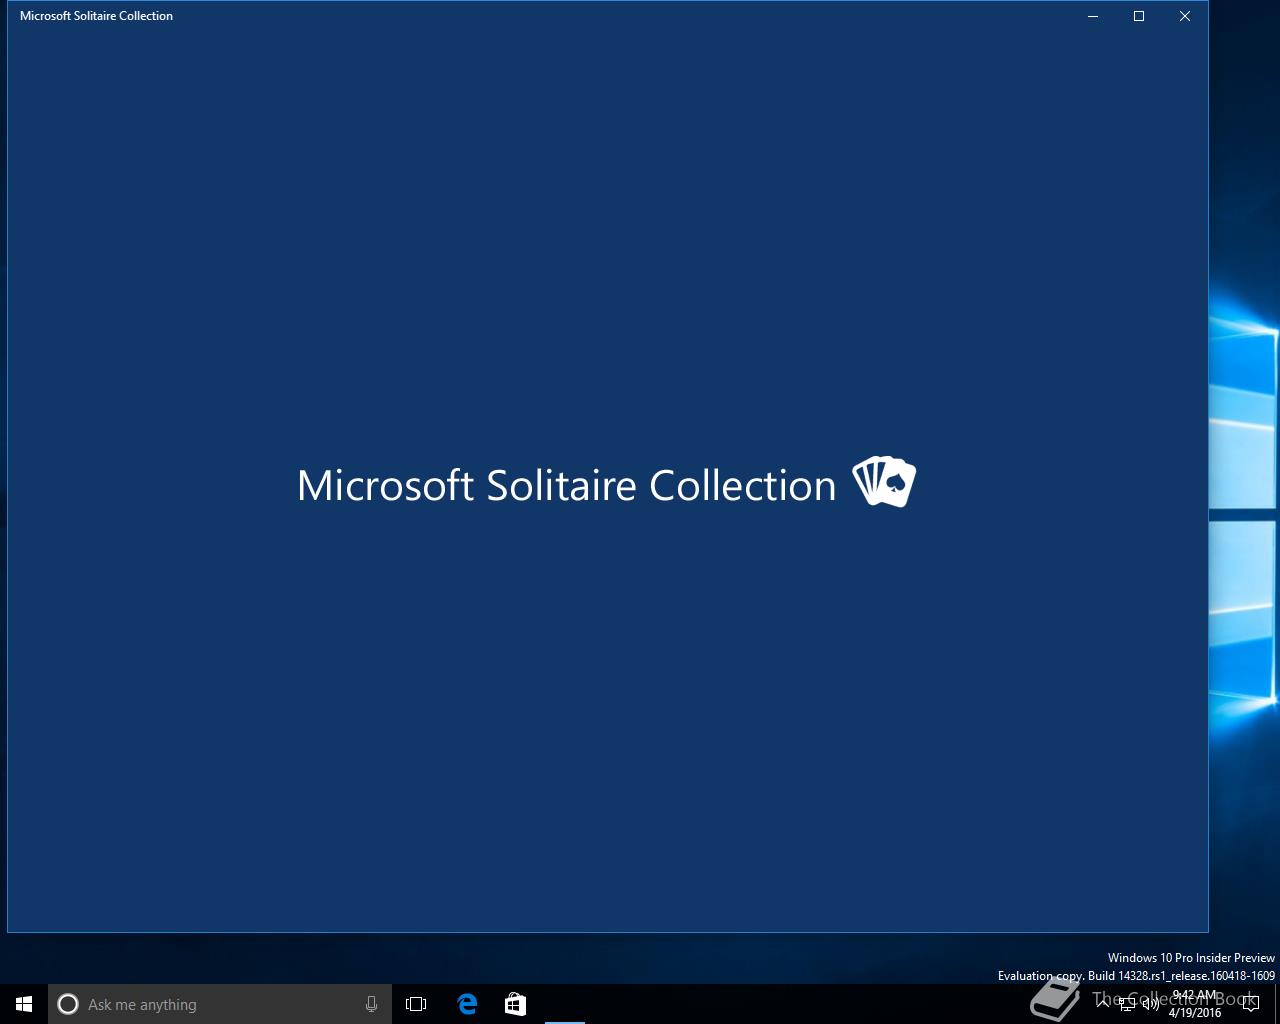This screenshot has height=1024, width=1280.
Task: Click the large Microsoft Solitaire Collection splash text
Action: pyautogui.click(x=566, y=485)
